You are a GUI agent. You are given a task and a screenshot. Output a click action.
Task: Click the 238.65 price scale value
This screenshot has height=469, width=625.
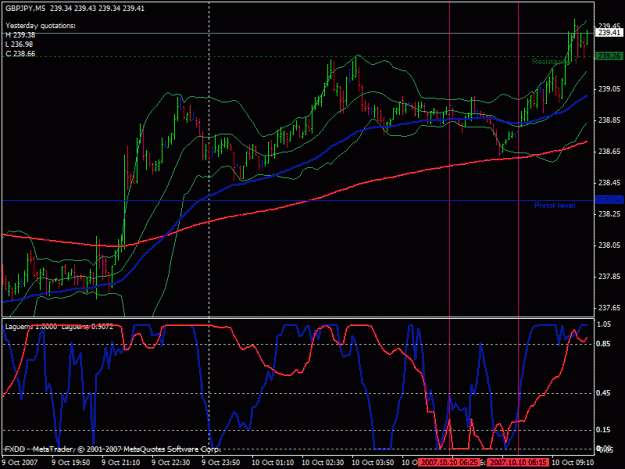click(x=609, y=151)
